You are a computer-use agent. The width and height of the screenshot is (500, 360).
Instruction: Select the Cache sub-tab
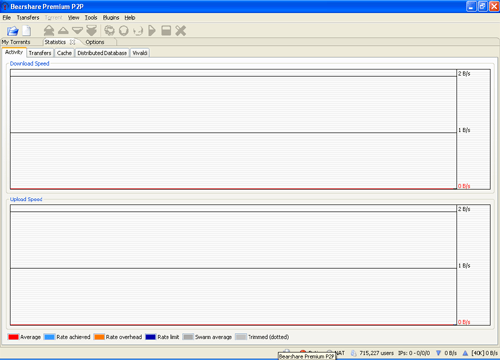pyautogui.click(x=64, y=53)
